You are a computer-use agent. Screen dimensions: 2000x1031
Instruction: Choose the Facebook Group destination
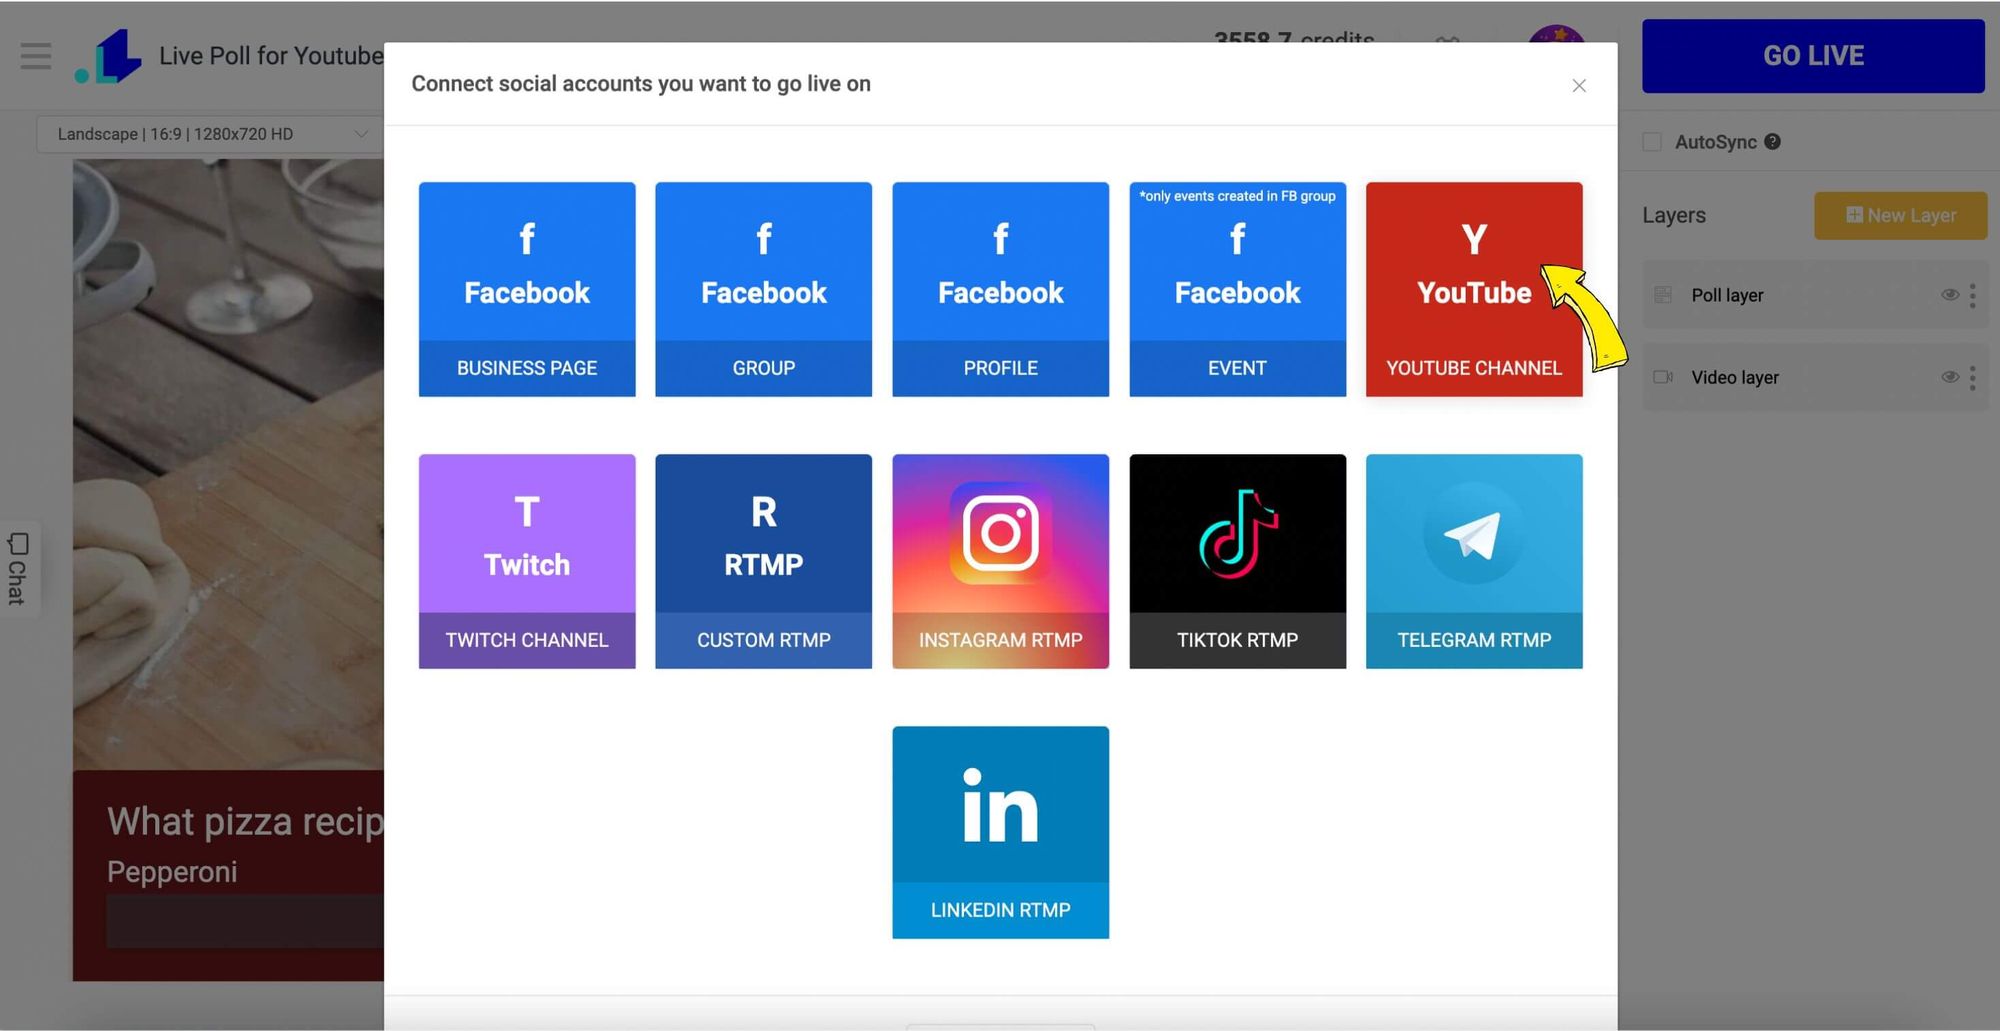click(x=764, y=289)
